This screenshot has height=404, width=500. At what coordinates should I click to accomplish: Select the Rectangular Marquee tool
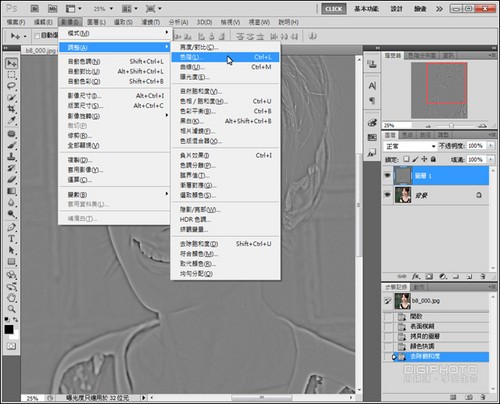[x=12, y=75]
